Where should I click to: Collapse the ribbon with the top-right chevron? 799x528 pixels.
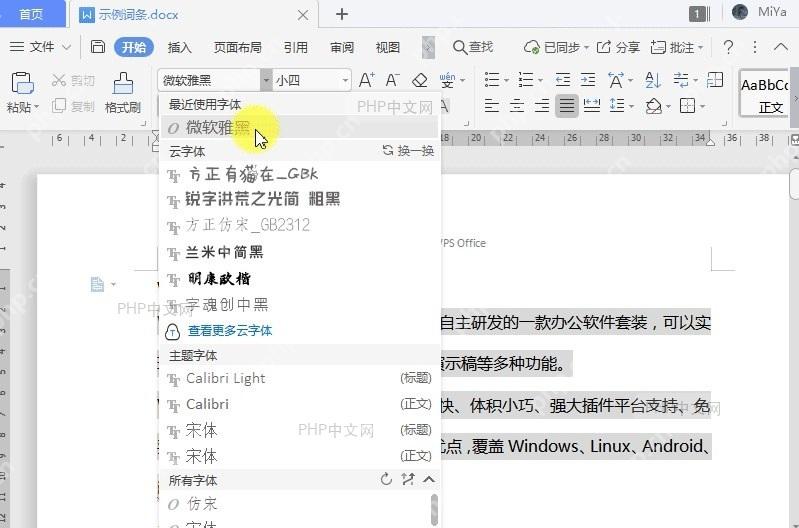(x=781, y=47)
